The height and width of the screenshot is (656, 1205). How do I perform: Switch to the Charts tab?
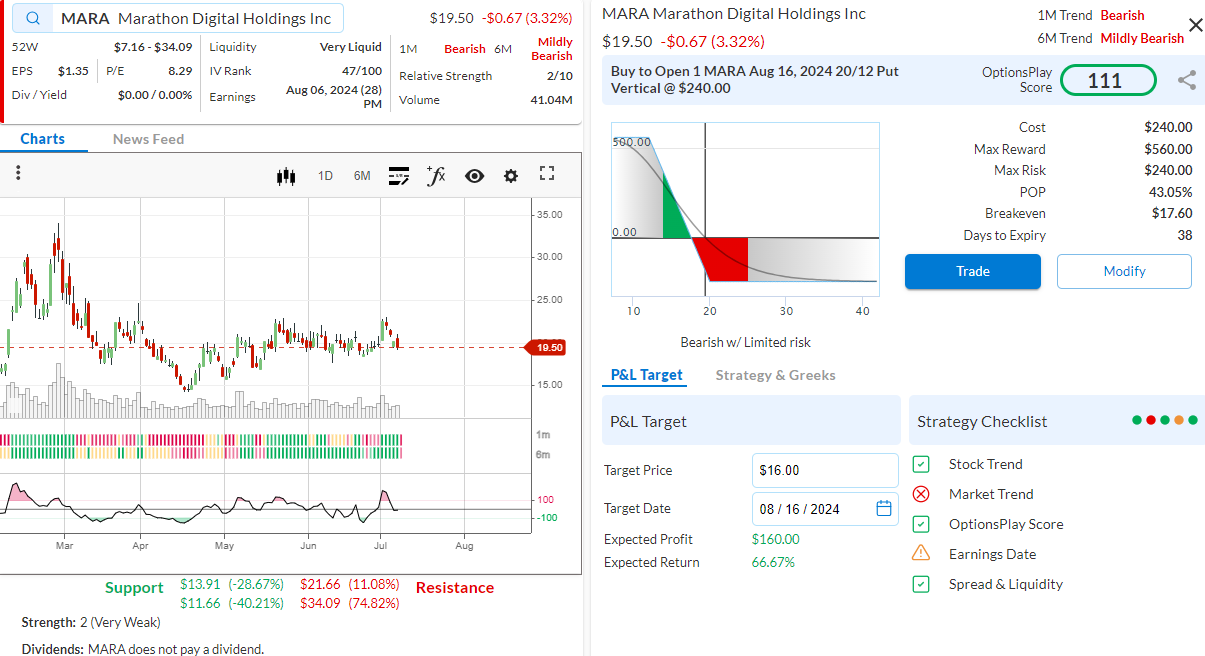(43, 139)
